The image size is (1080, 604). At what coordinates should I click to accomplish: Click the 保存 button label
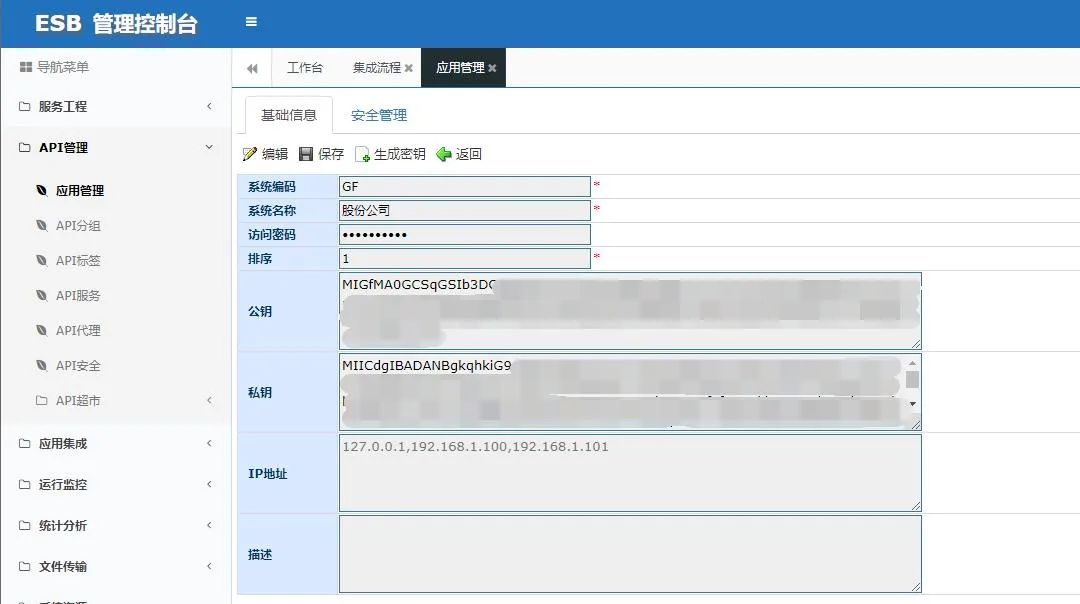331,154
